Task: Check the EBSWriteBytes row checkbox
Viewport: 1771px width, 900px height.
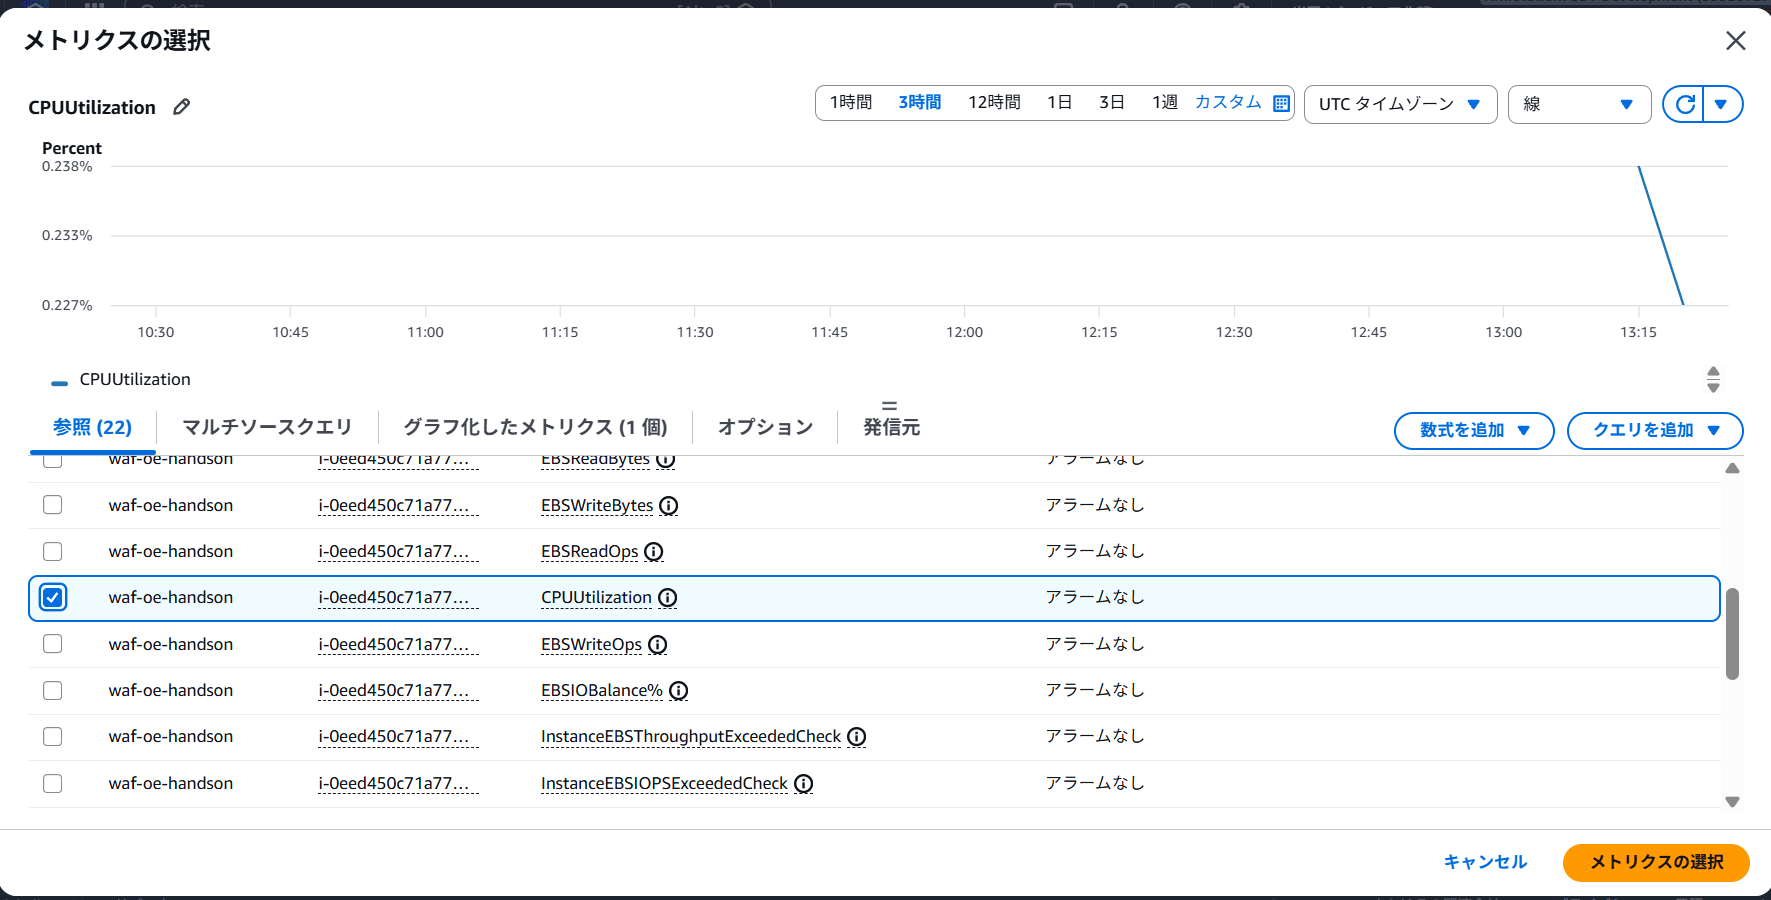Action: 53,505
